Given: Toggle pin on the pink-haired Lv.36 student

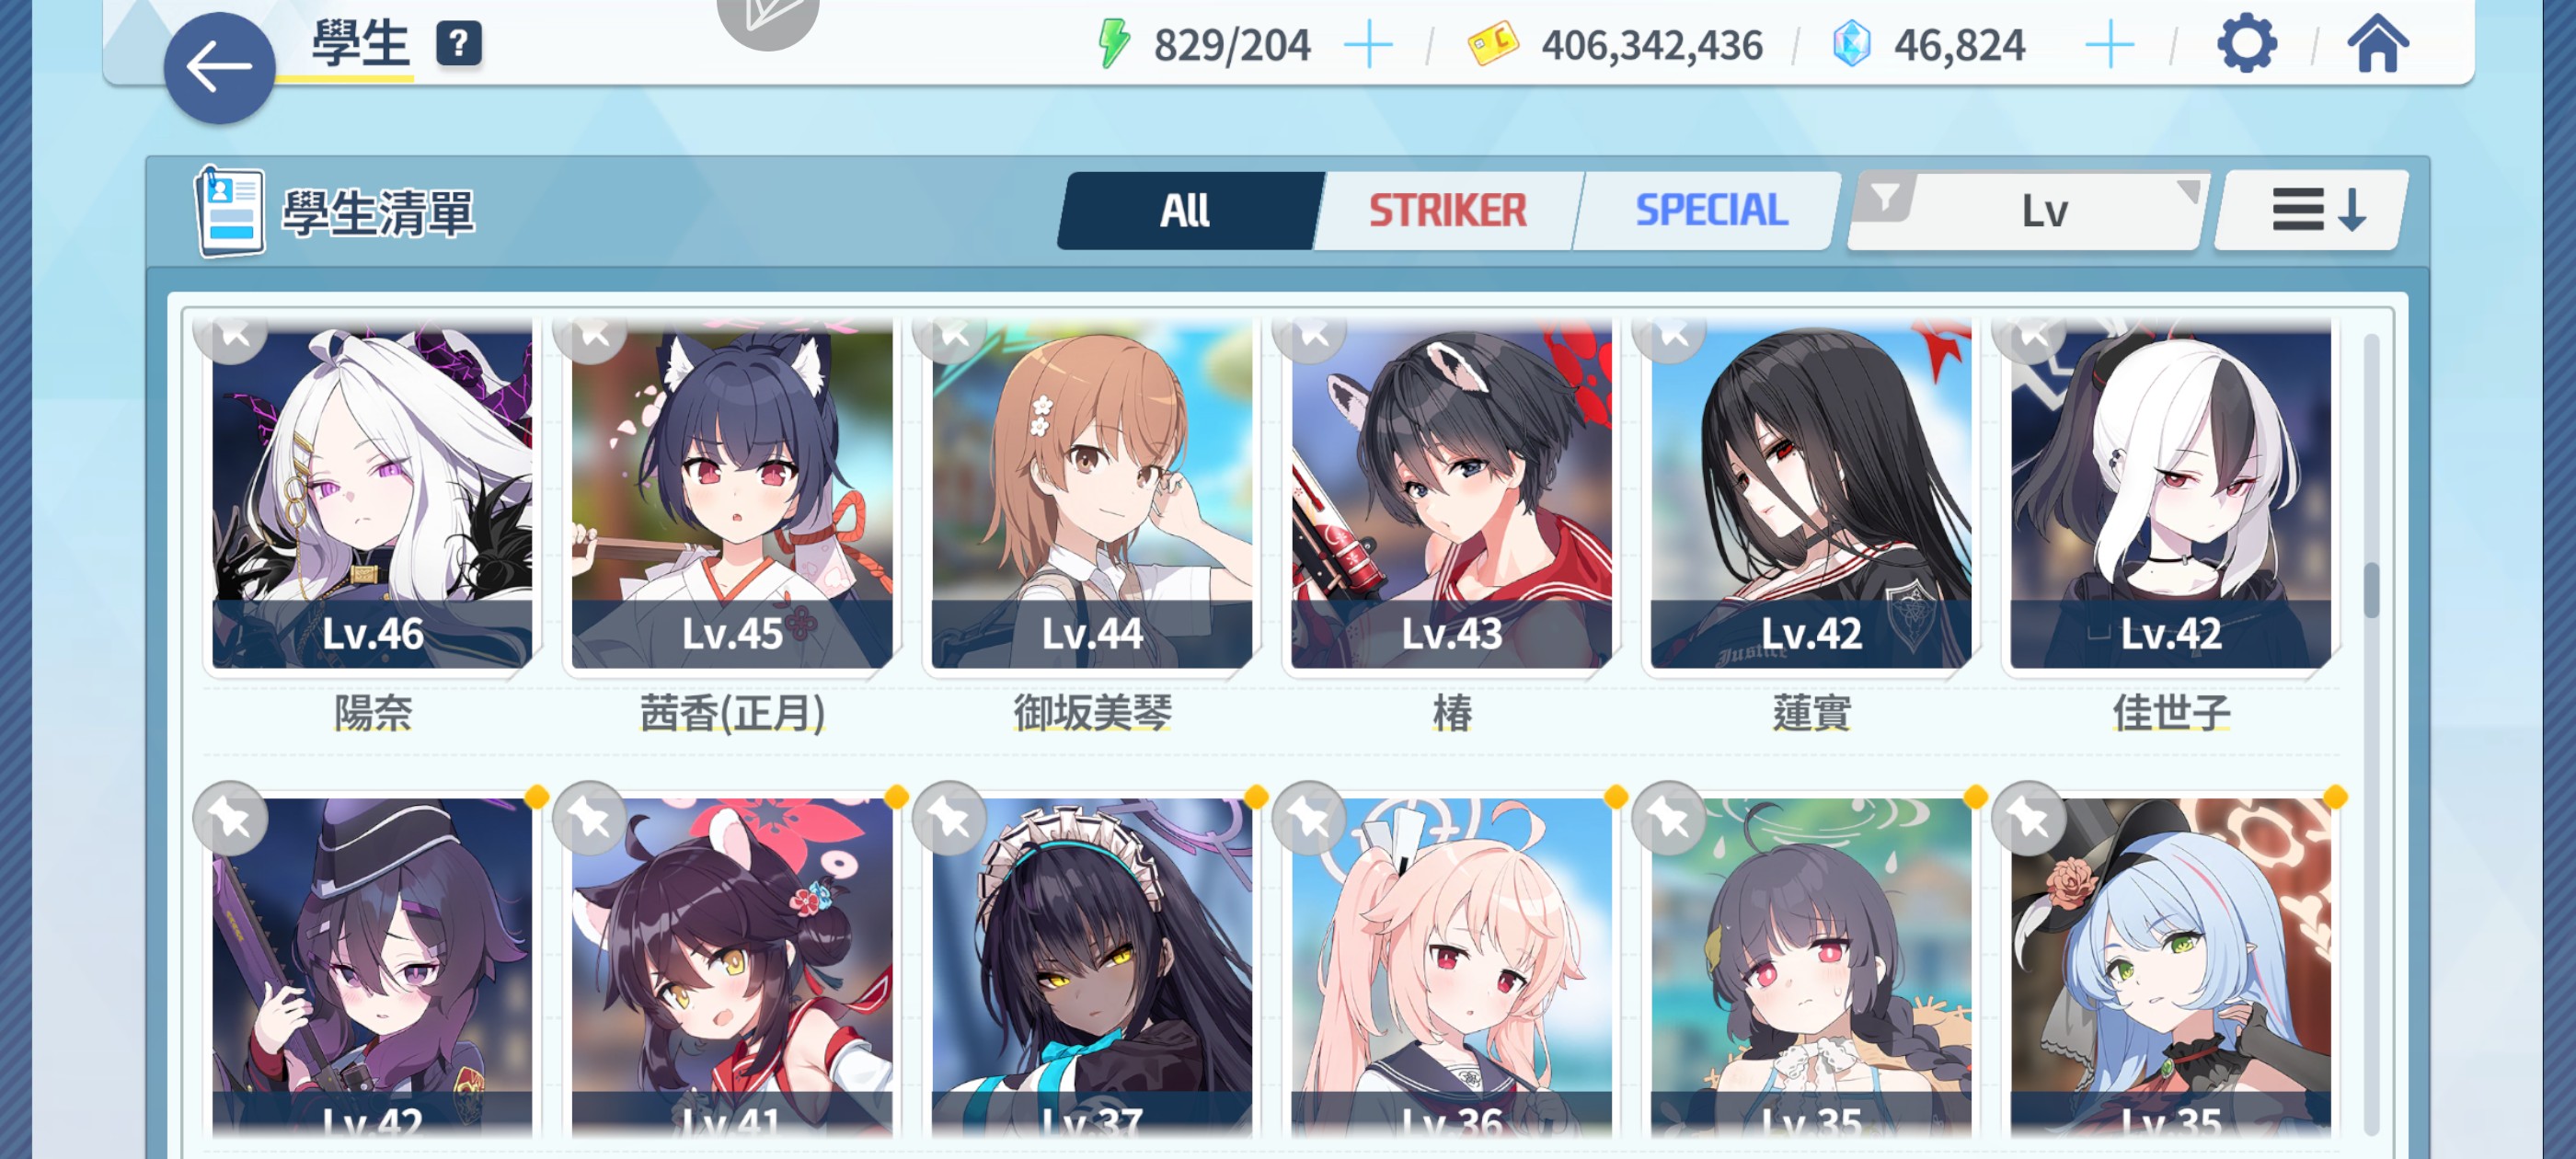Looking at the screenshot, I should [1310, 818].
